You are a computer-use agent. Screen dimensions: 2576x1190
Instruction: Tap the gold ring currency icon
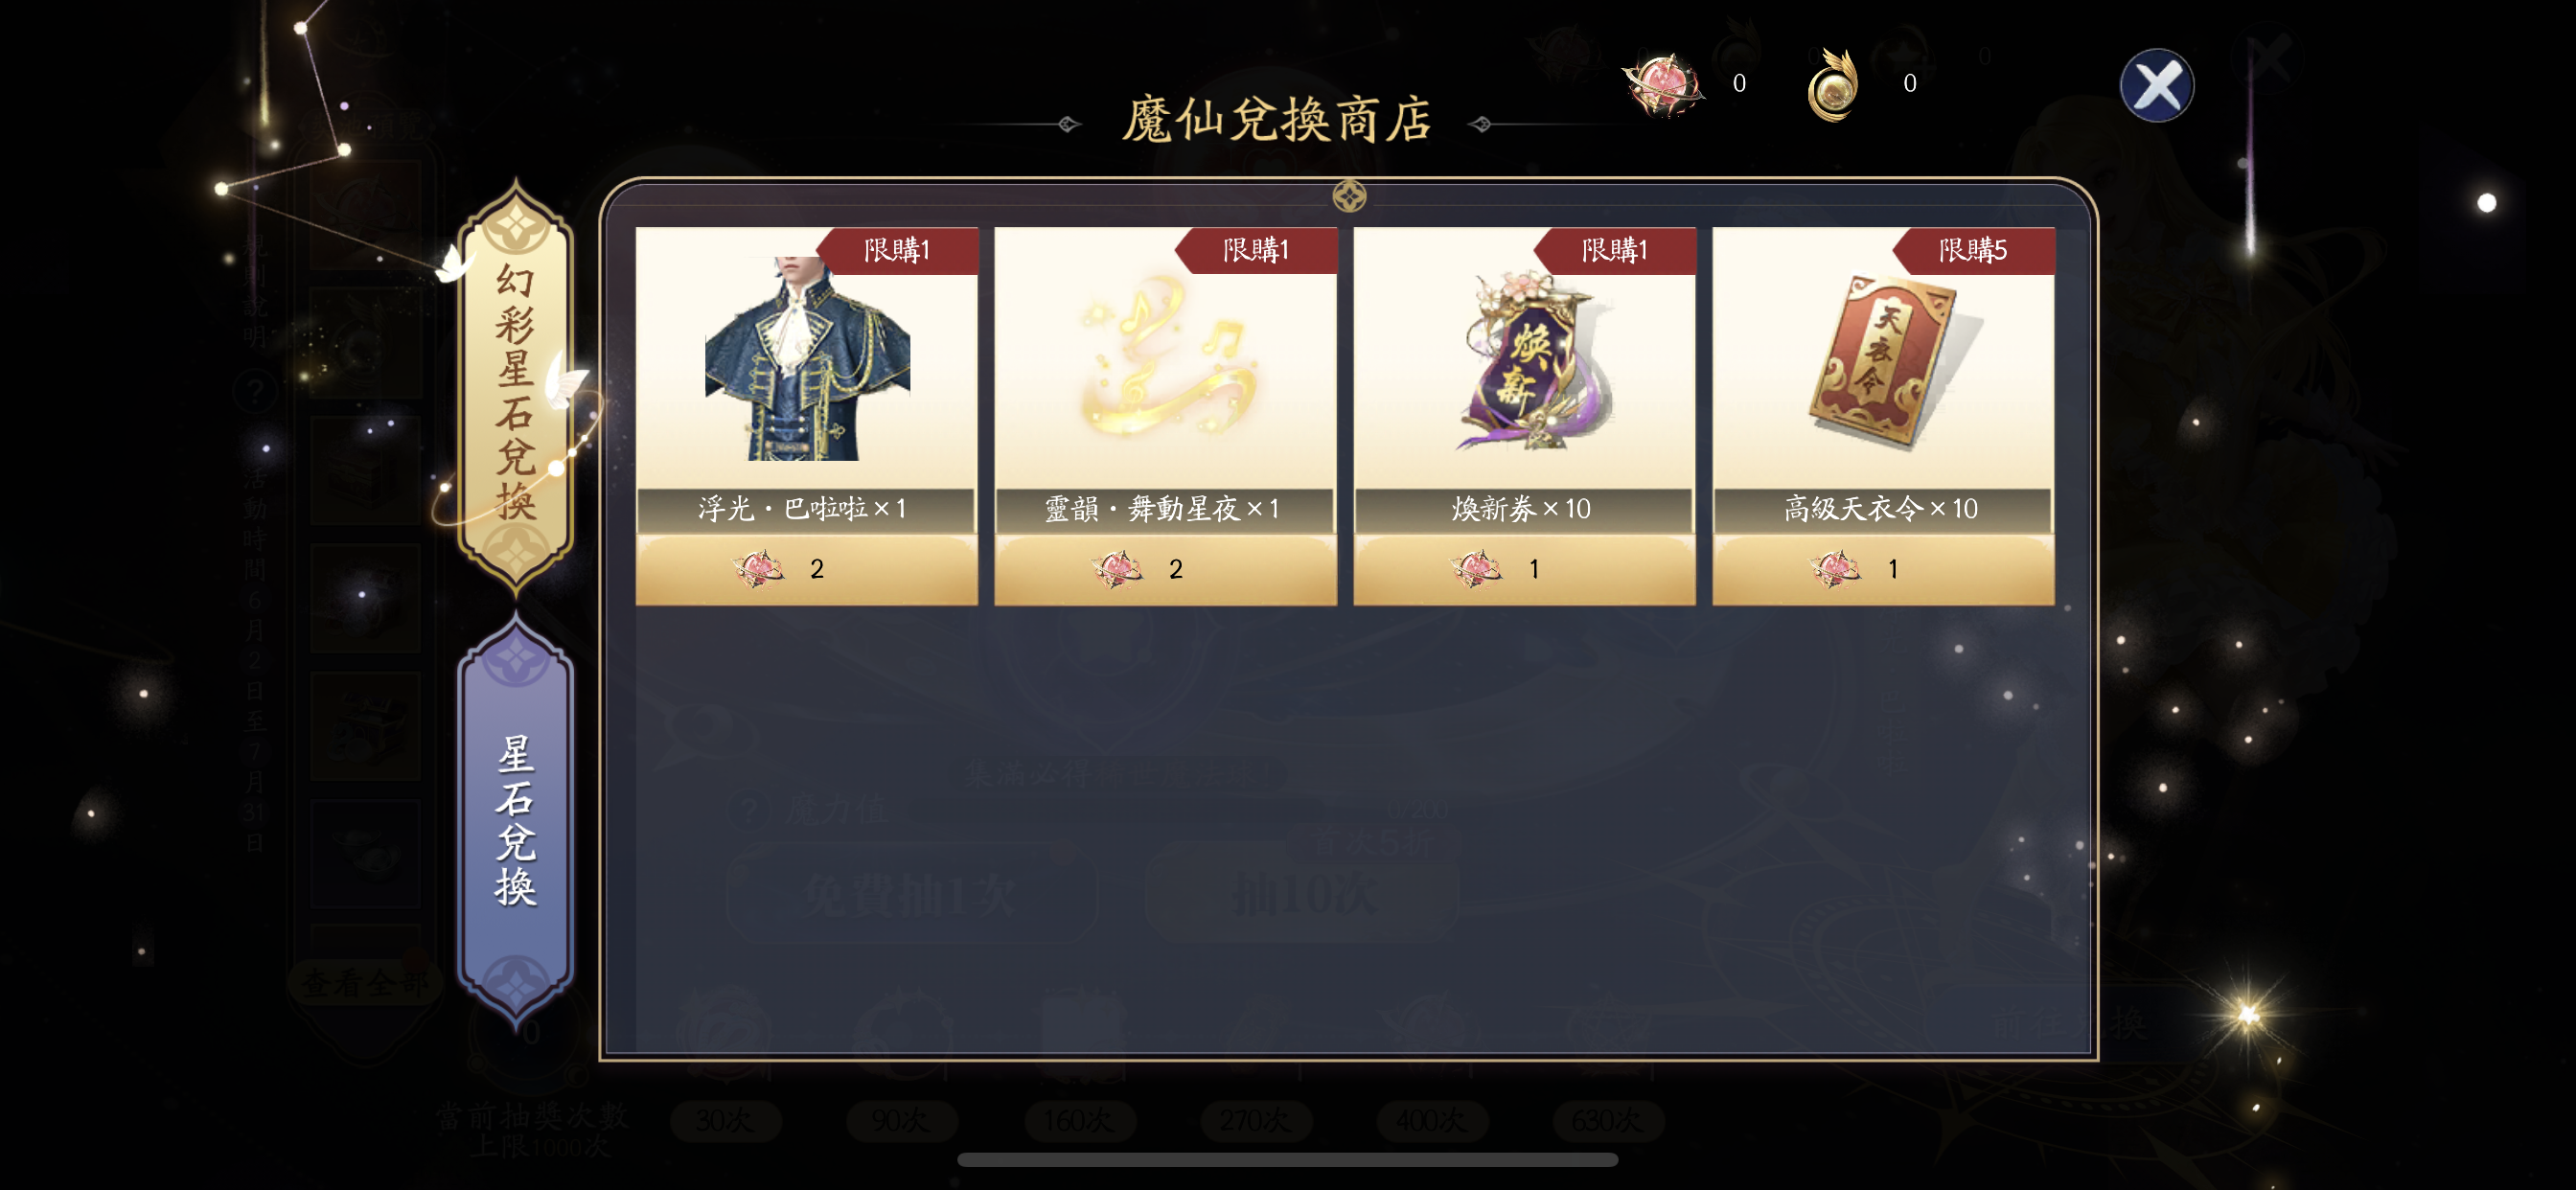(x=1832, y=84)
